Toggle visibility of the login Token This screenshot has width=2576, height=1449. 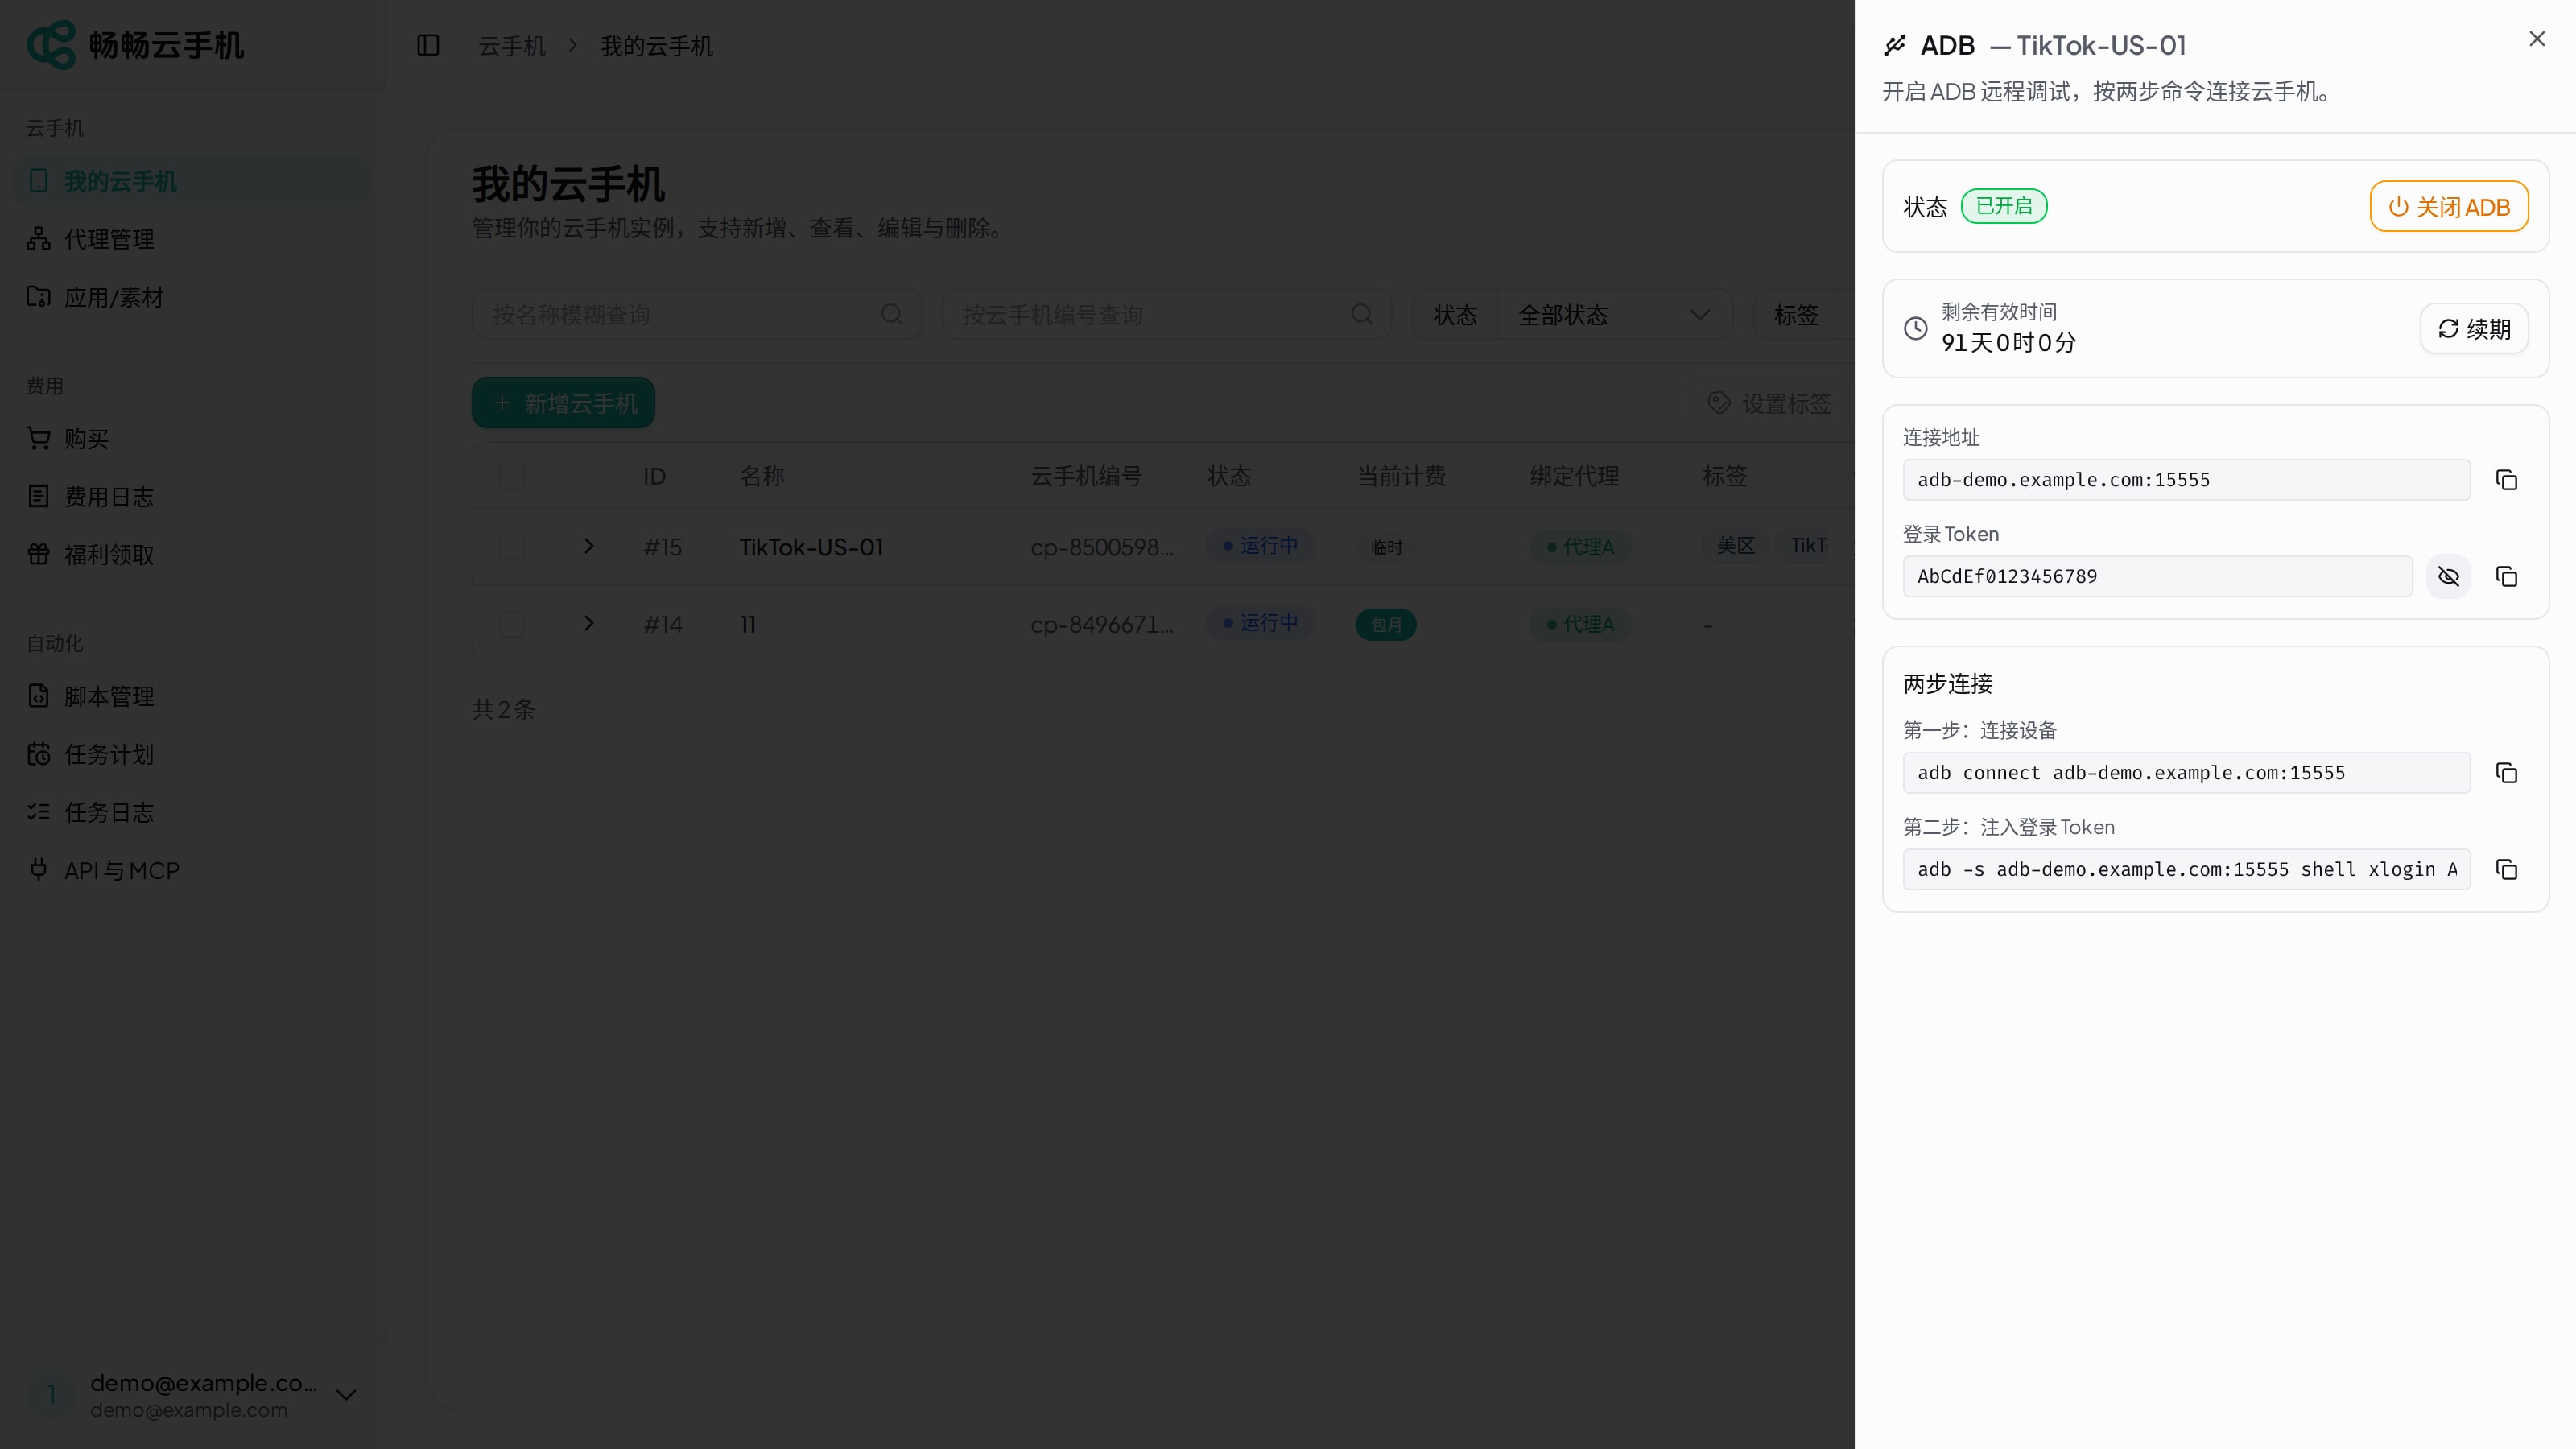(x=2448, y=576)
